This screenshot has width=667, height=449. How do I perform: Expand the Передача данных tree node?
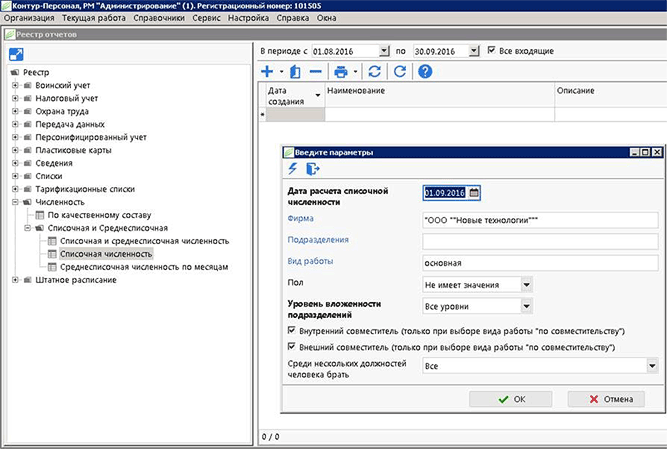[15, 124]
